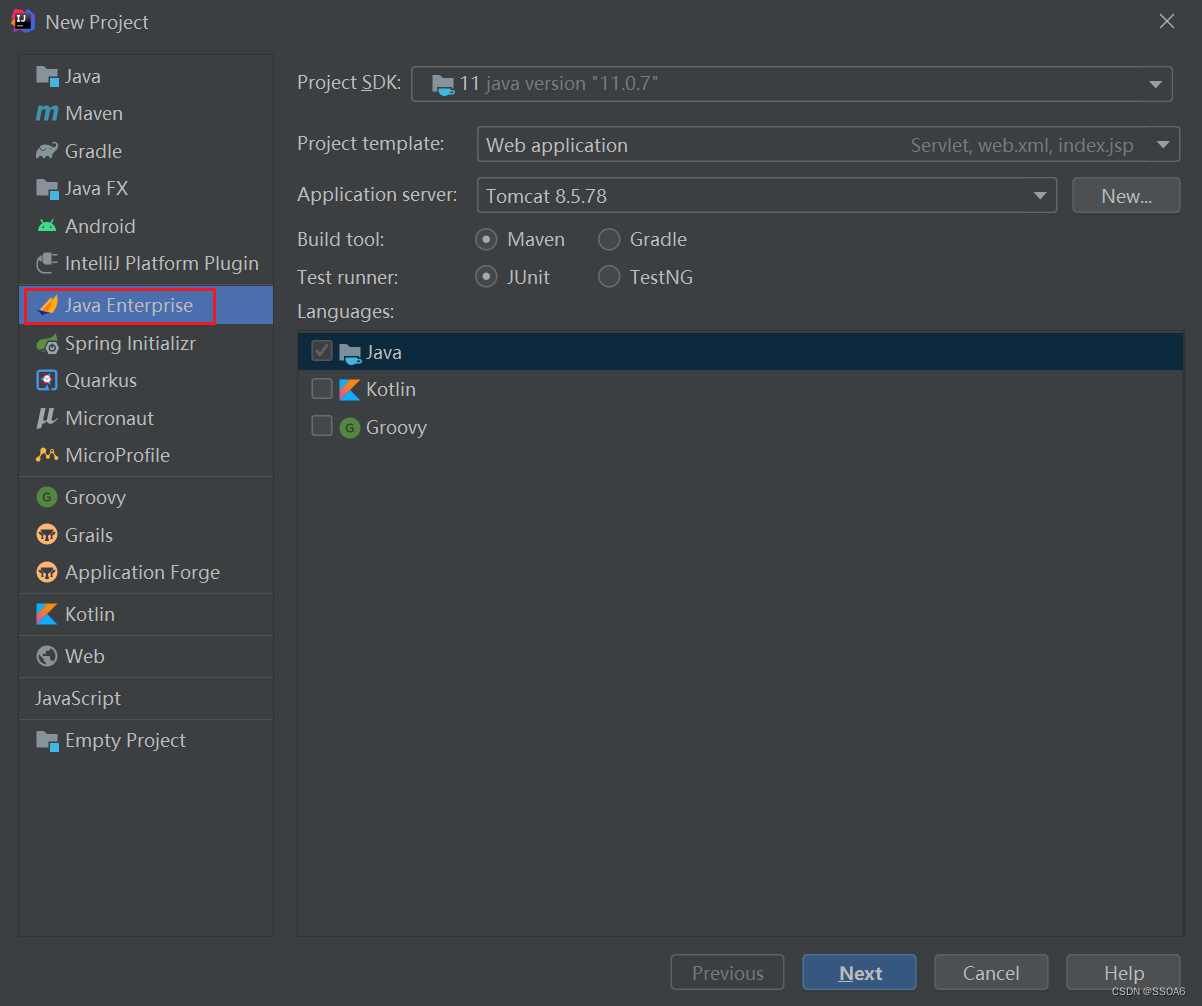
Task: Click the Java folder icon in Languages list
Action: click(x=350, y=352)
